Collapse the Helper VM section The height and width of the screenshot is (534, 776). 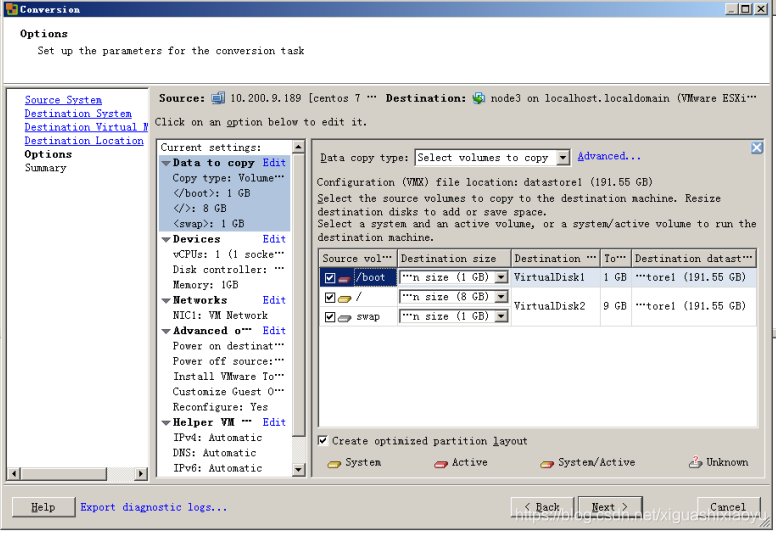(166, 423)
